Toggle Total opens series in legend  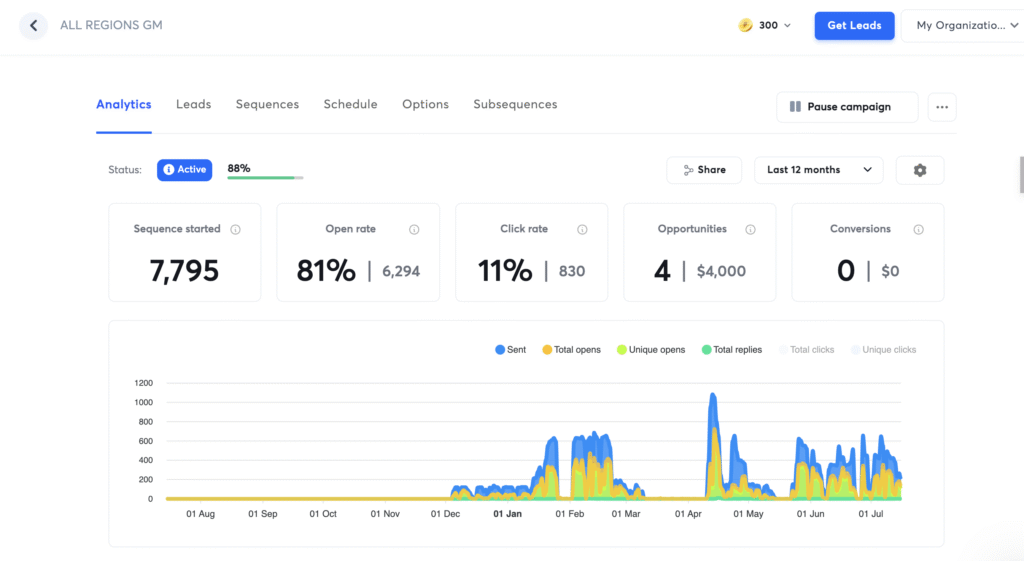pyautogui.click(x=571, y=350)
